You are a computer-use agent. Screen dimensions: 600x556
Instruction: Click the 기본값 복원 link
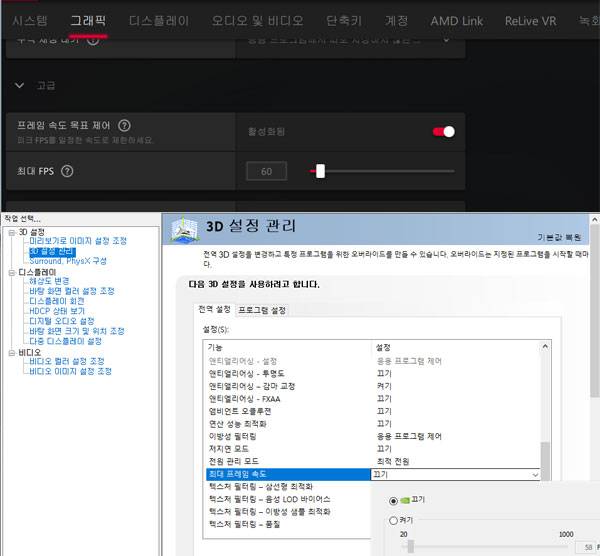pos(559,237)
